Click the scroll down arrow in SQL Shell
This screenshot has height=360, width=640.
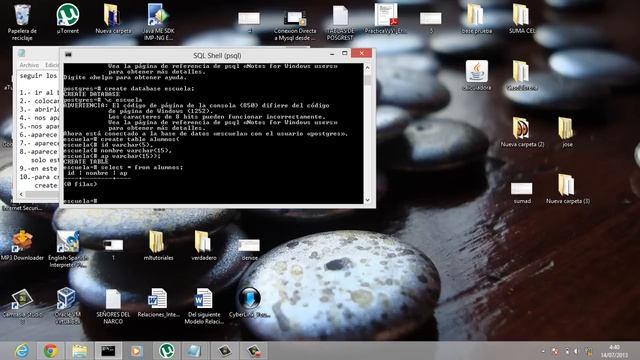pyautogui.click(x=368, y=200)
